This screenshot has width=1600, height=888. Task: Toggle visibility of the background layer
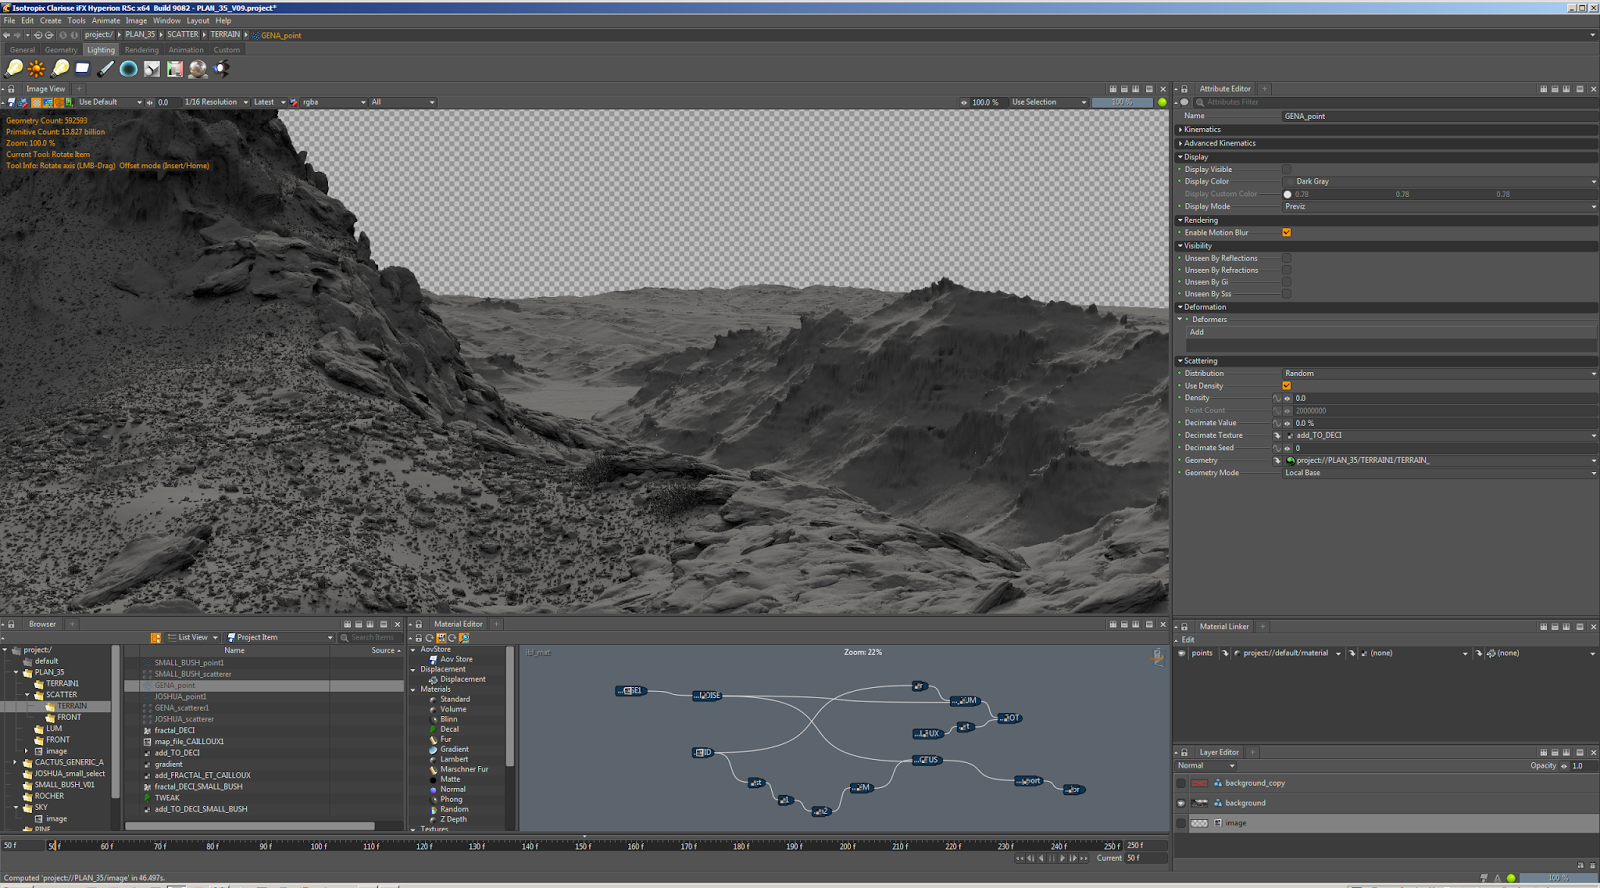coord(1181,803)
